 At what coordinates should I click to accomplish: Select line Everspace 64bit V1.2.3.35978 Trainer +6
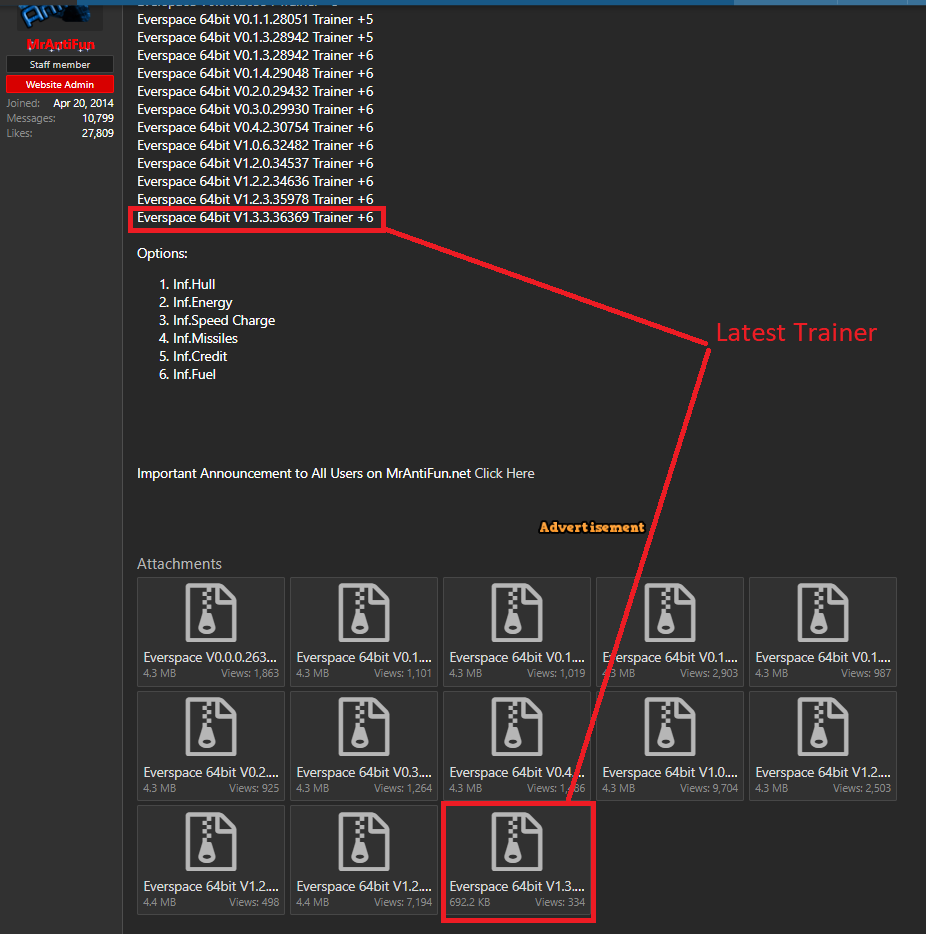pos(255,200)
